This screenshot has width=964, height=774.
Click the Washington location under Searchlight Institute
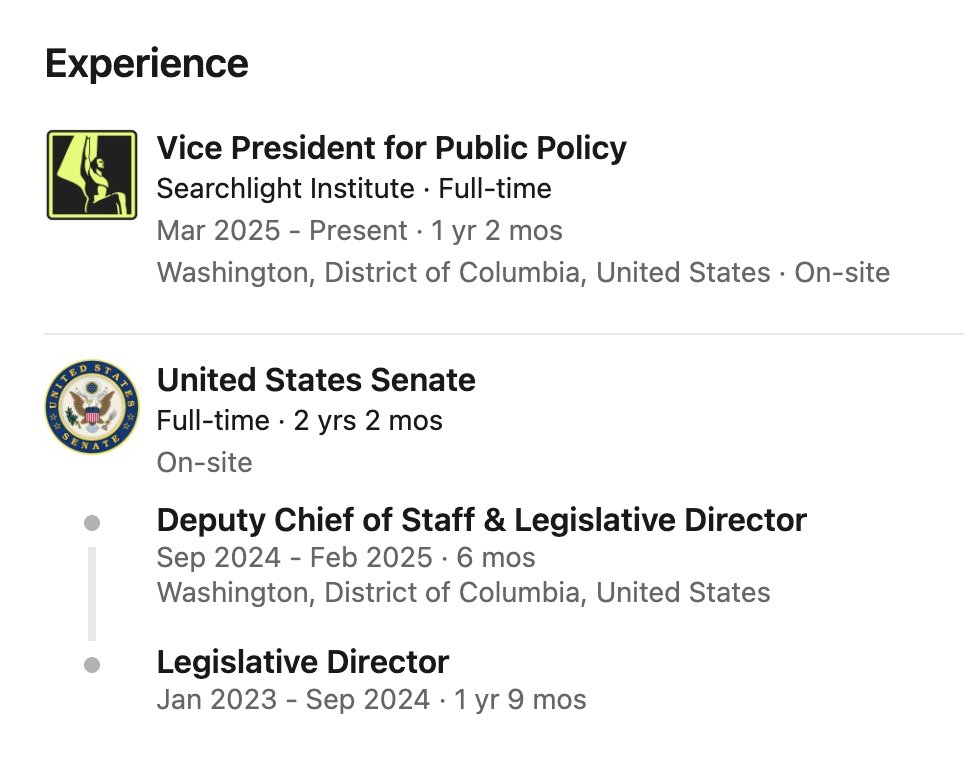pos(463,272)
